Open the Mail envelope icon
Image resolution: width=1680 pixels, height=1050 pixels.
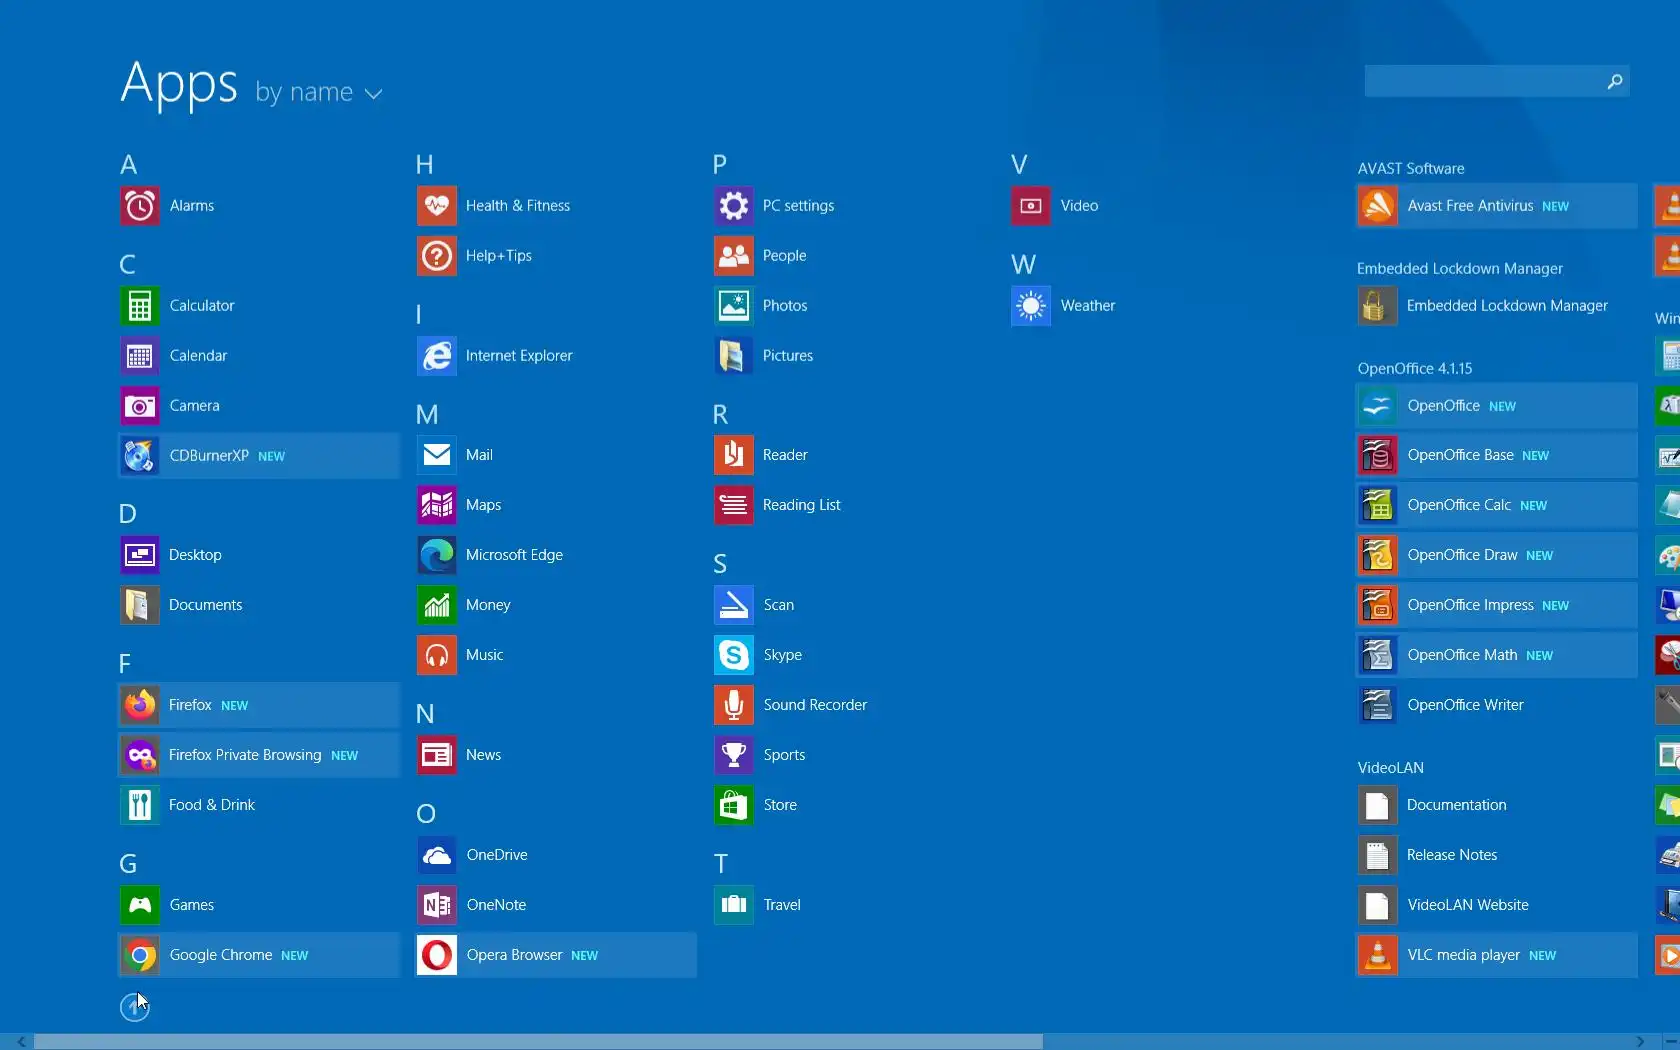437,455
